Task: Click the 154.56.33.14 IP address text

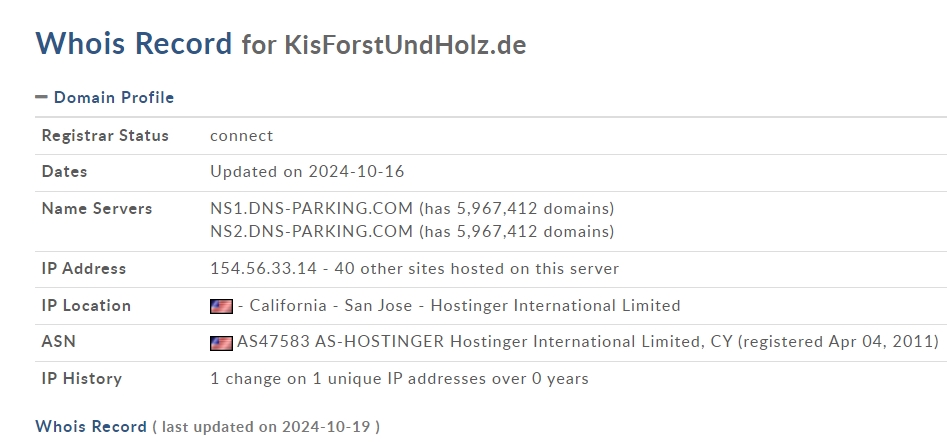Action: 263,269
